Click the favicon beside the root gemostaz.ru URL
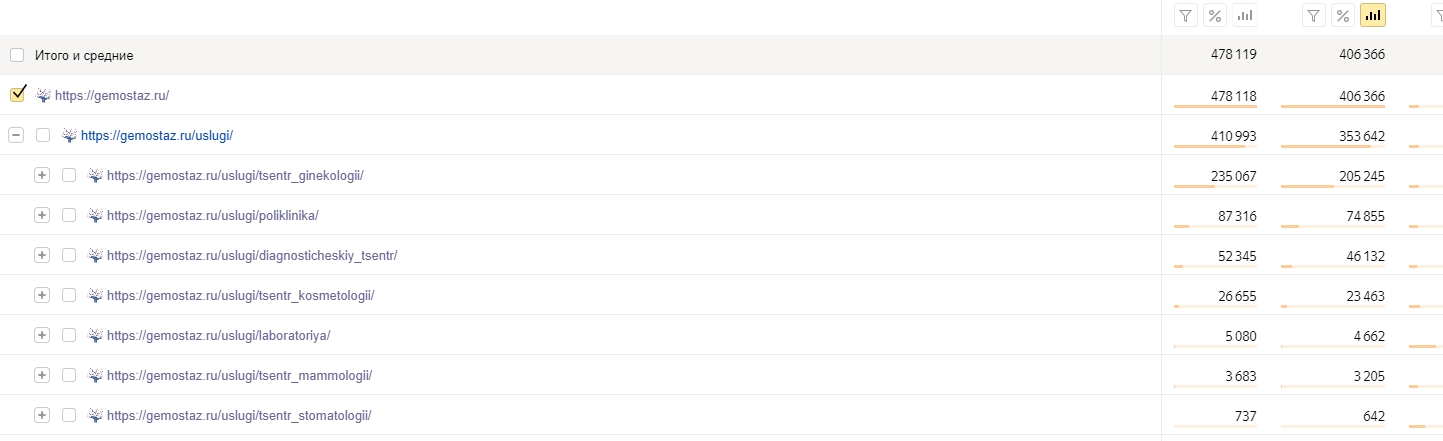The width and height of the screenshot is (1443, 441). [x=43, y=95]
